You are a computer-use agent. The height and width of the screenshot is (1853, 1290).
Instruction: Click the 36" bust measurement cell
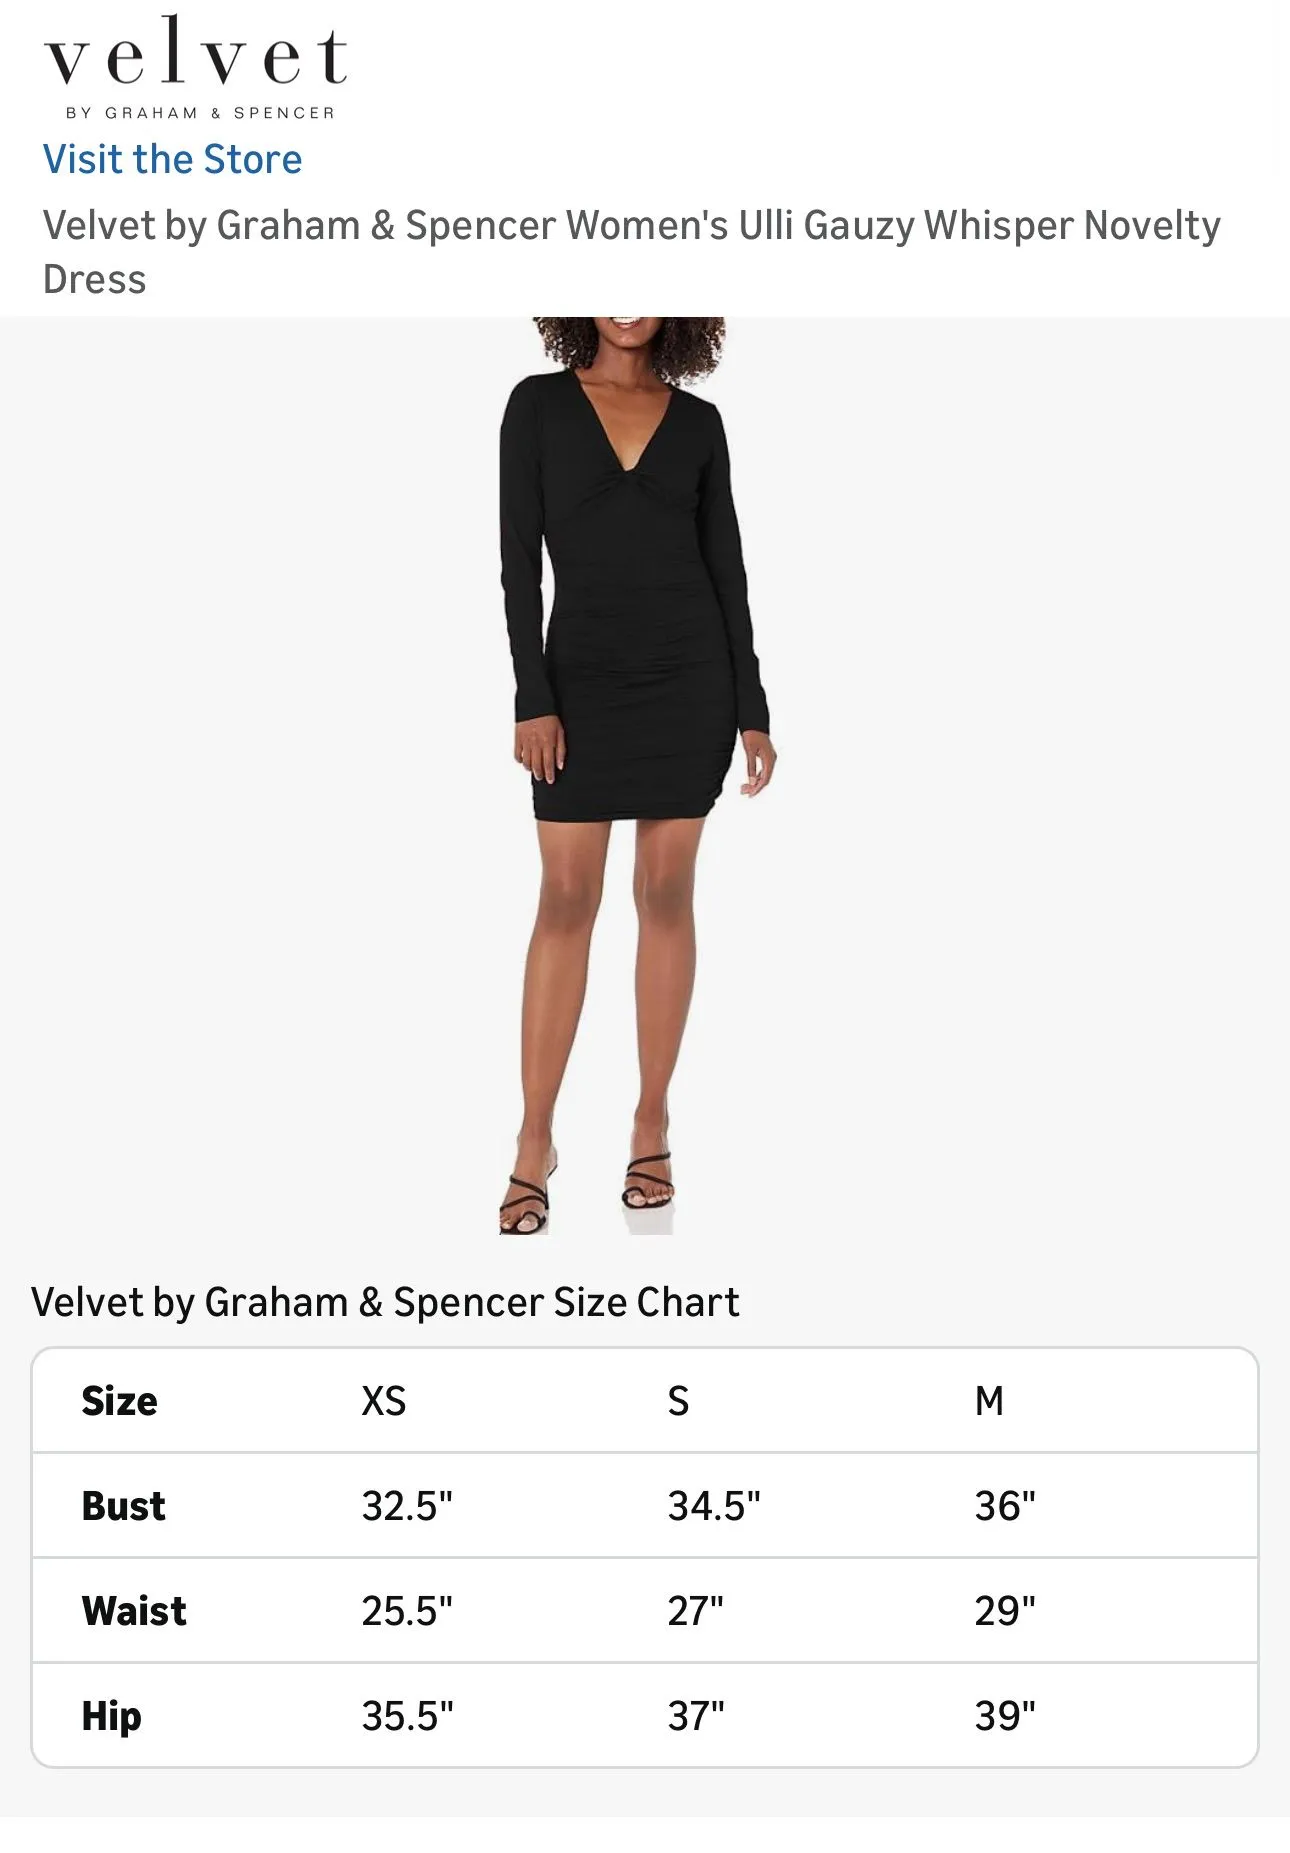point(1005,1506)
